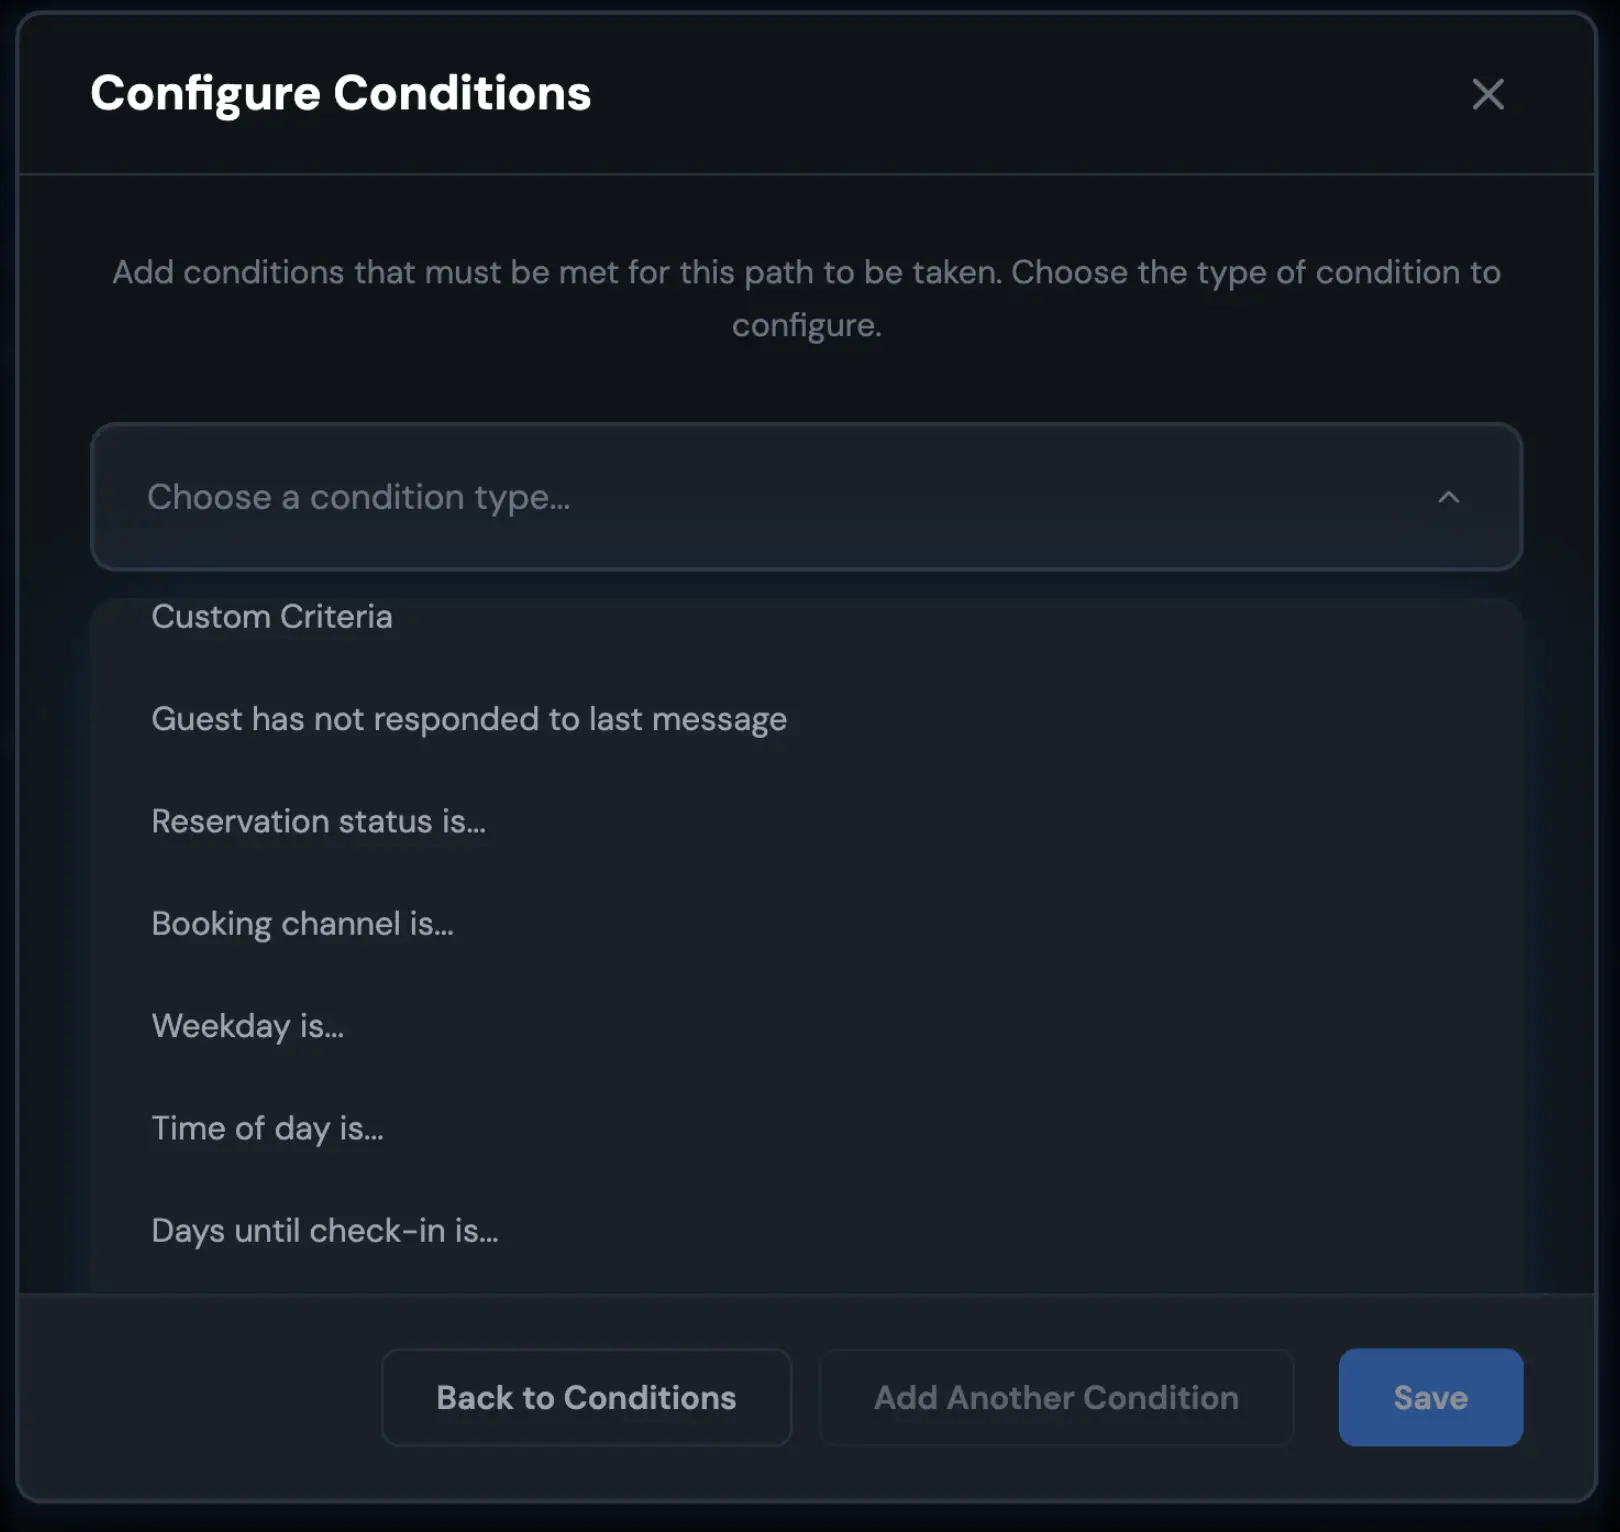The height and width of the screenshot is (1532, 1620).
Task: Click the Configure Conditions title
Action: click(341, 93)
